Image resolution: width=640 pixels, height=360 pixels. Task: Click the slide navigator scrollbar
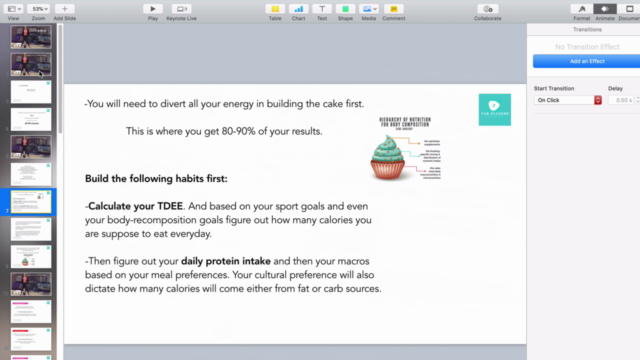tap(60, 78)
